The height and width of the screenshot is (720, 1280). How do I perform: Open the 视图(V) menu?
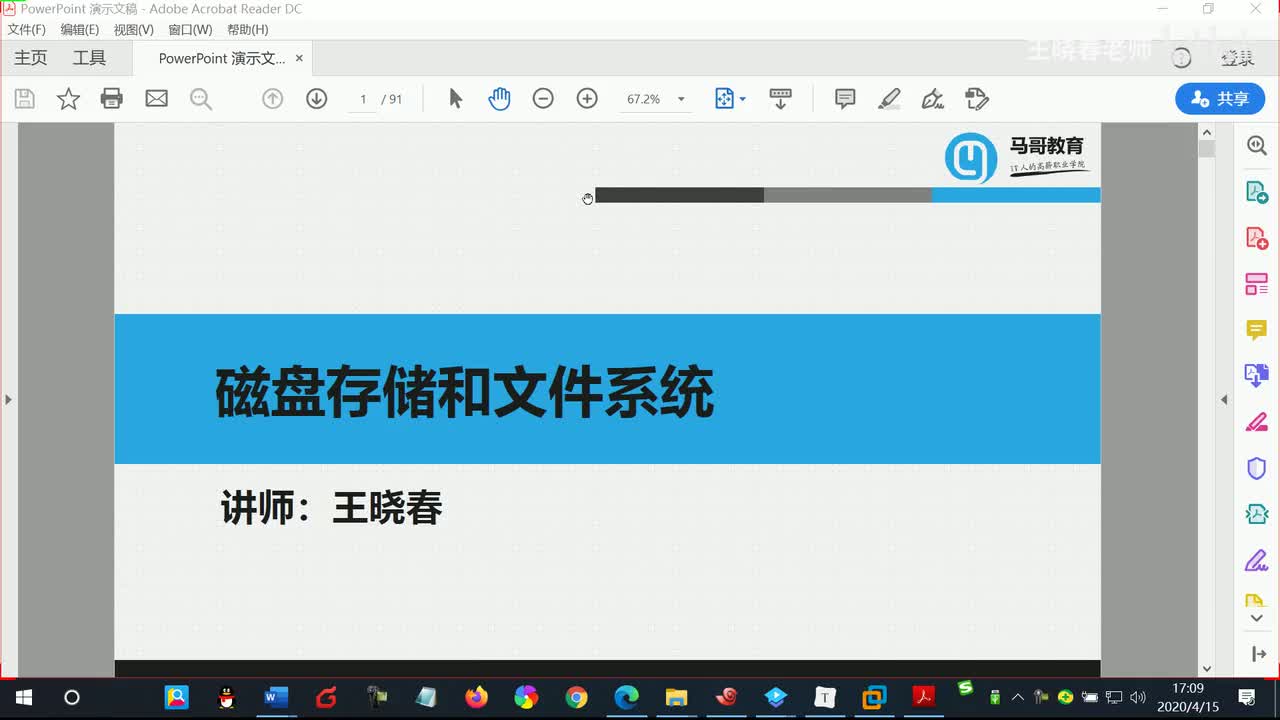134,30
